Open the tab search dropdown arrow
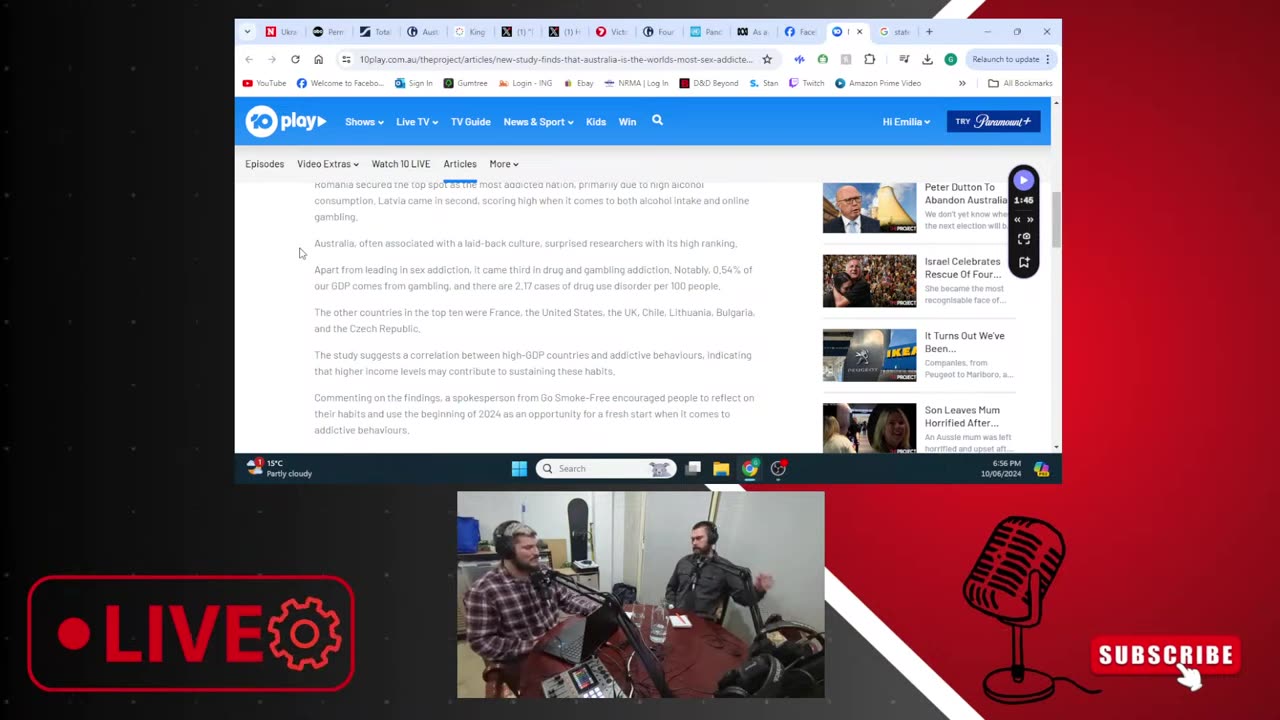The height and width of the screenshot is (720, 1280). click(x=247, y=32)
